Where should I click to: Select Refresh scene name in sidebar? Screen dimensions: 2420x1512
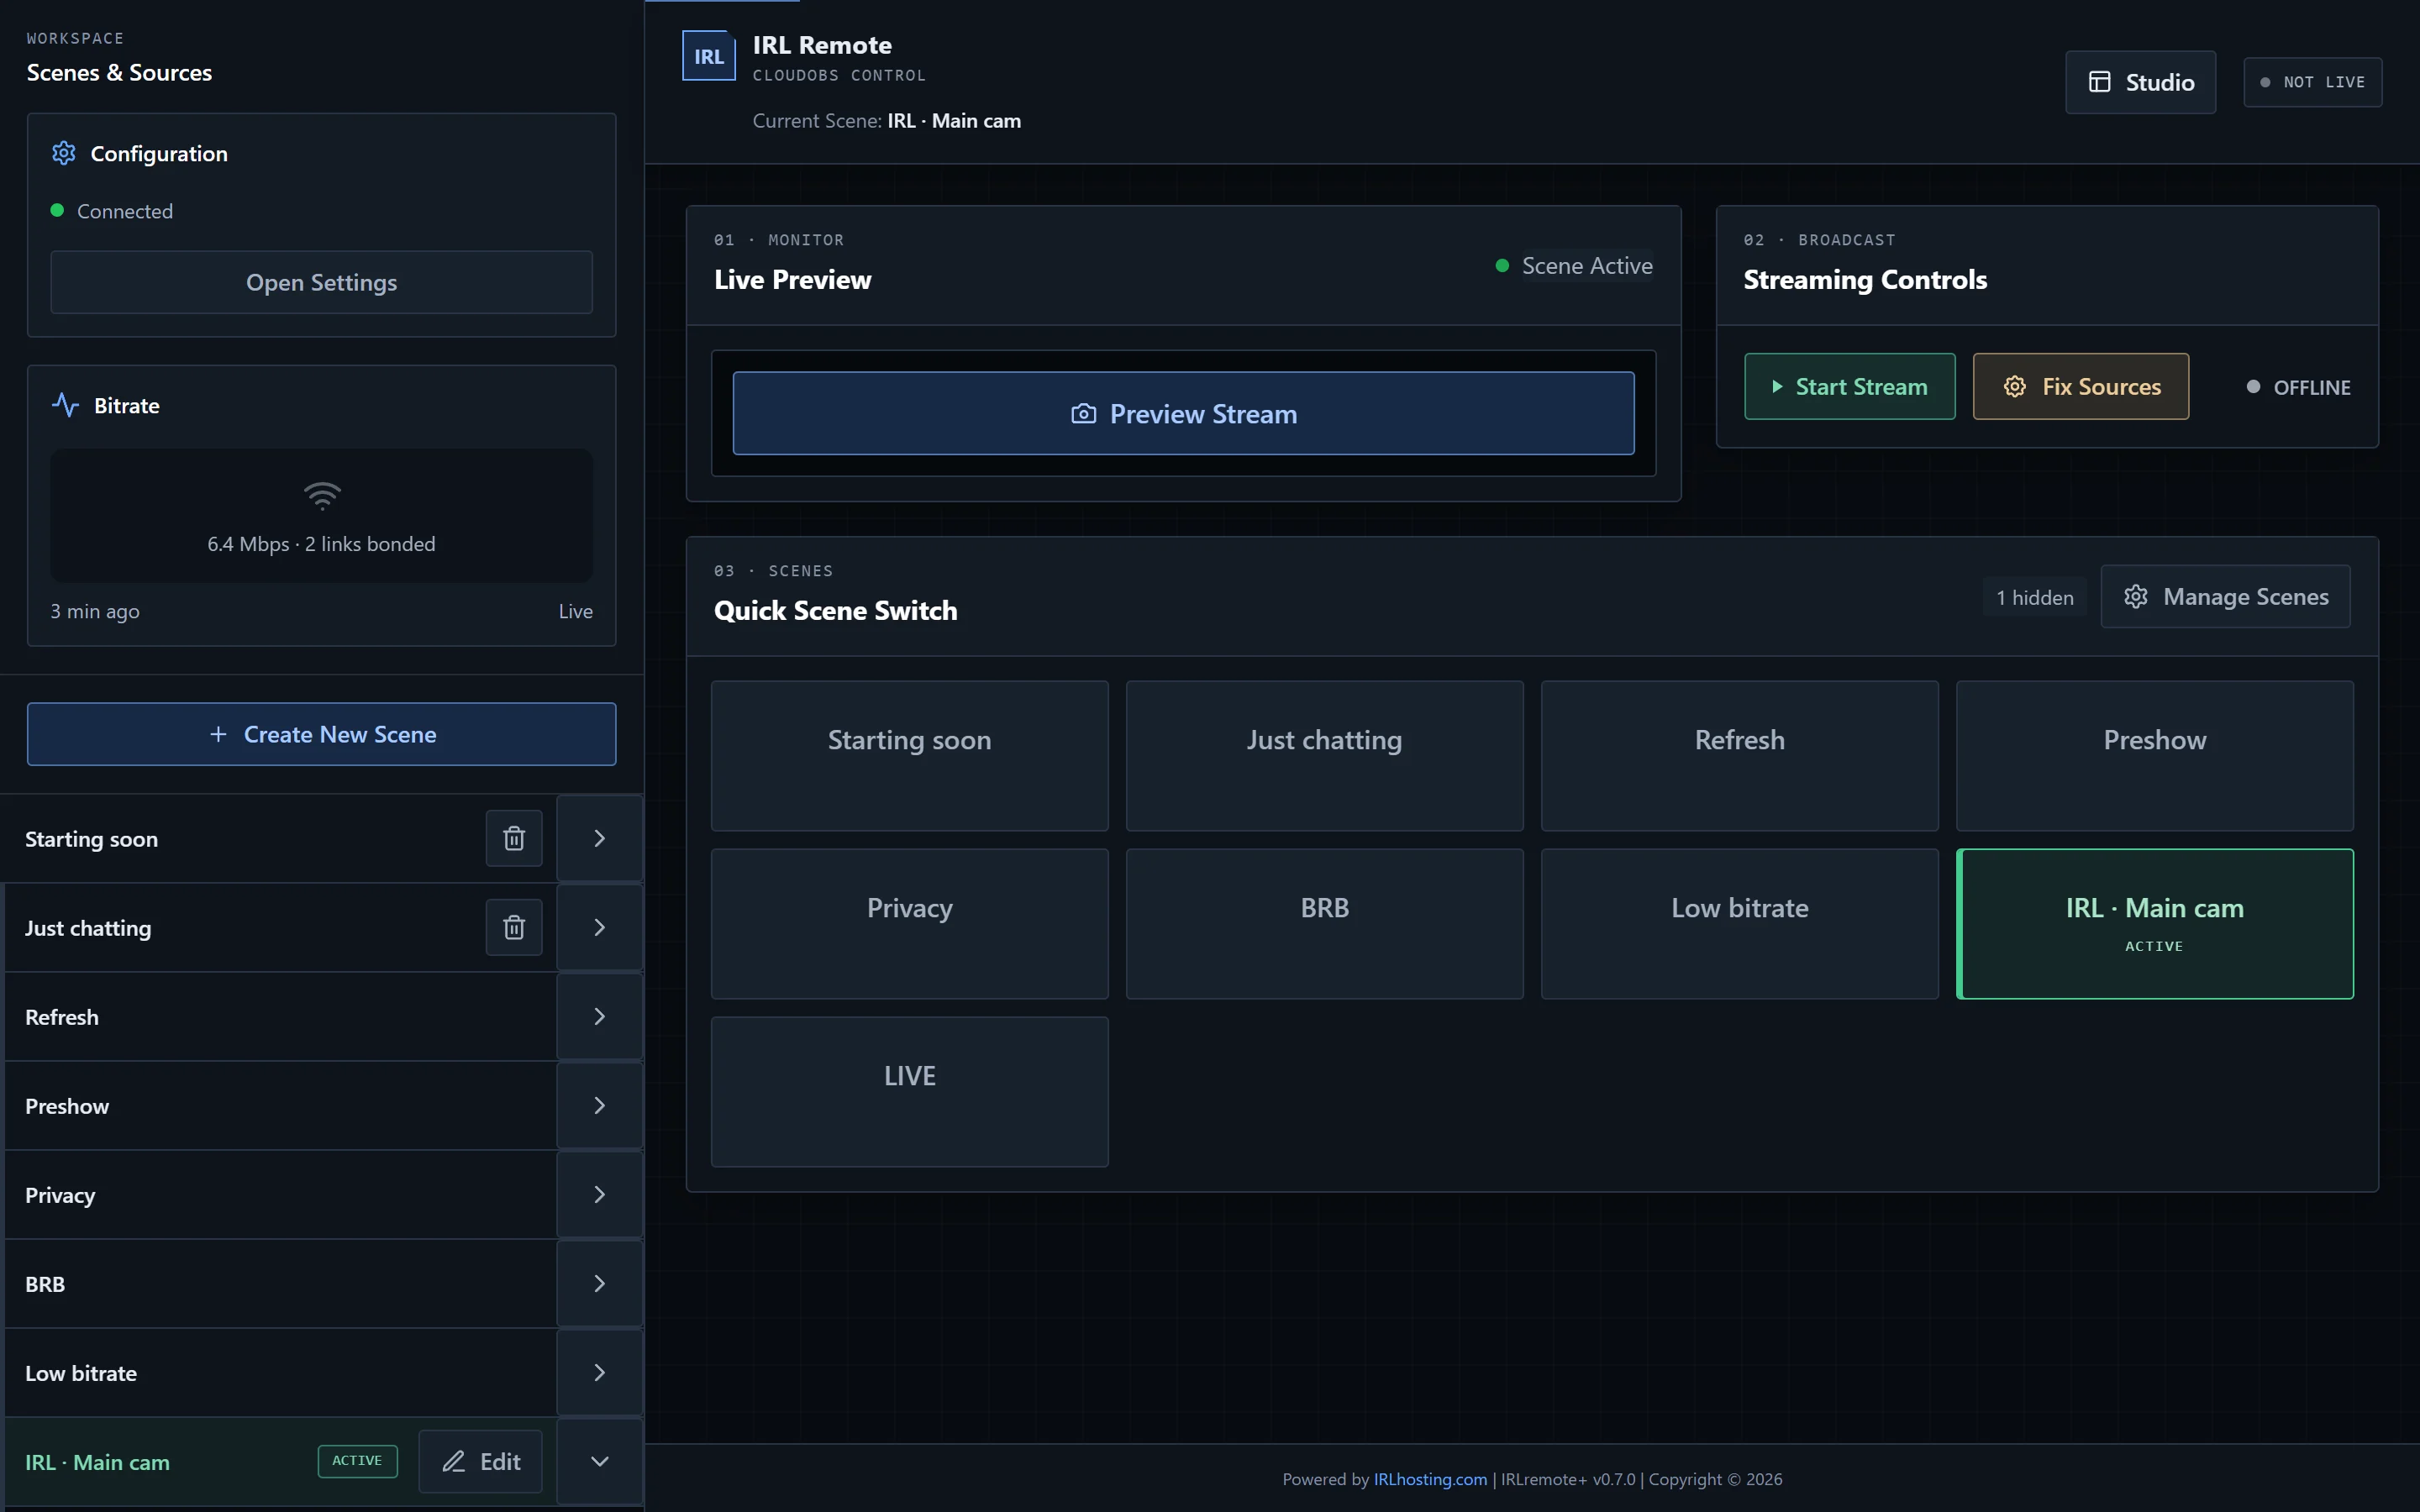coord(62,1017)
